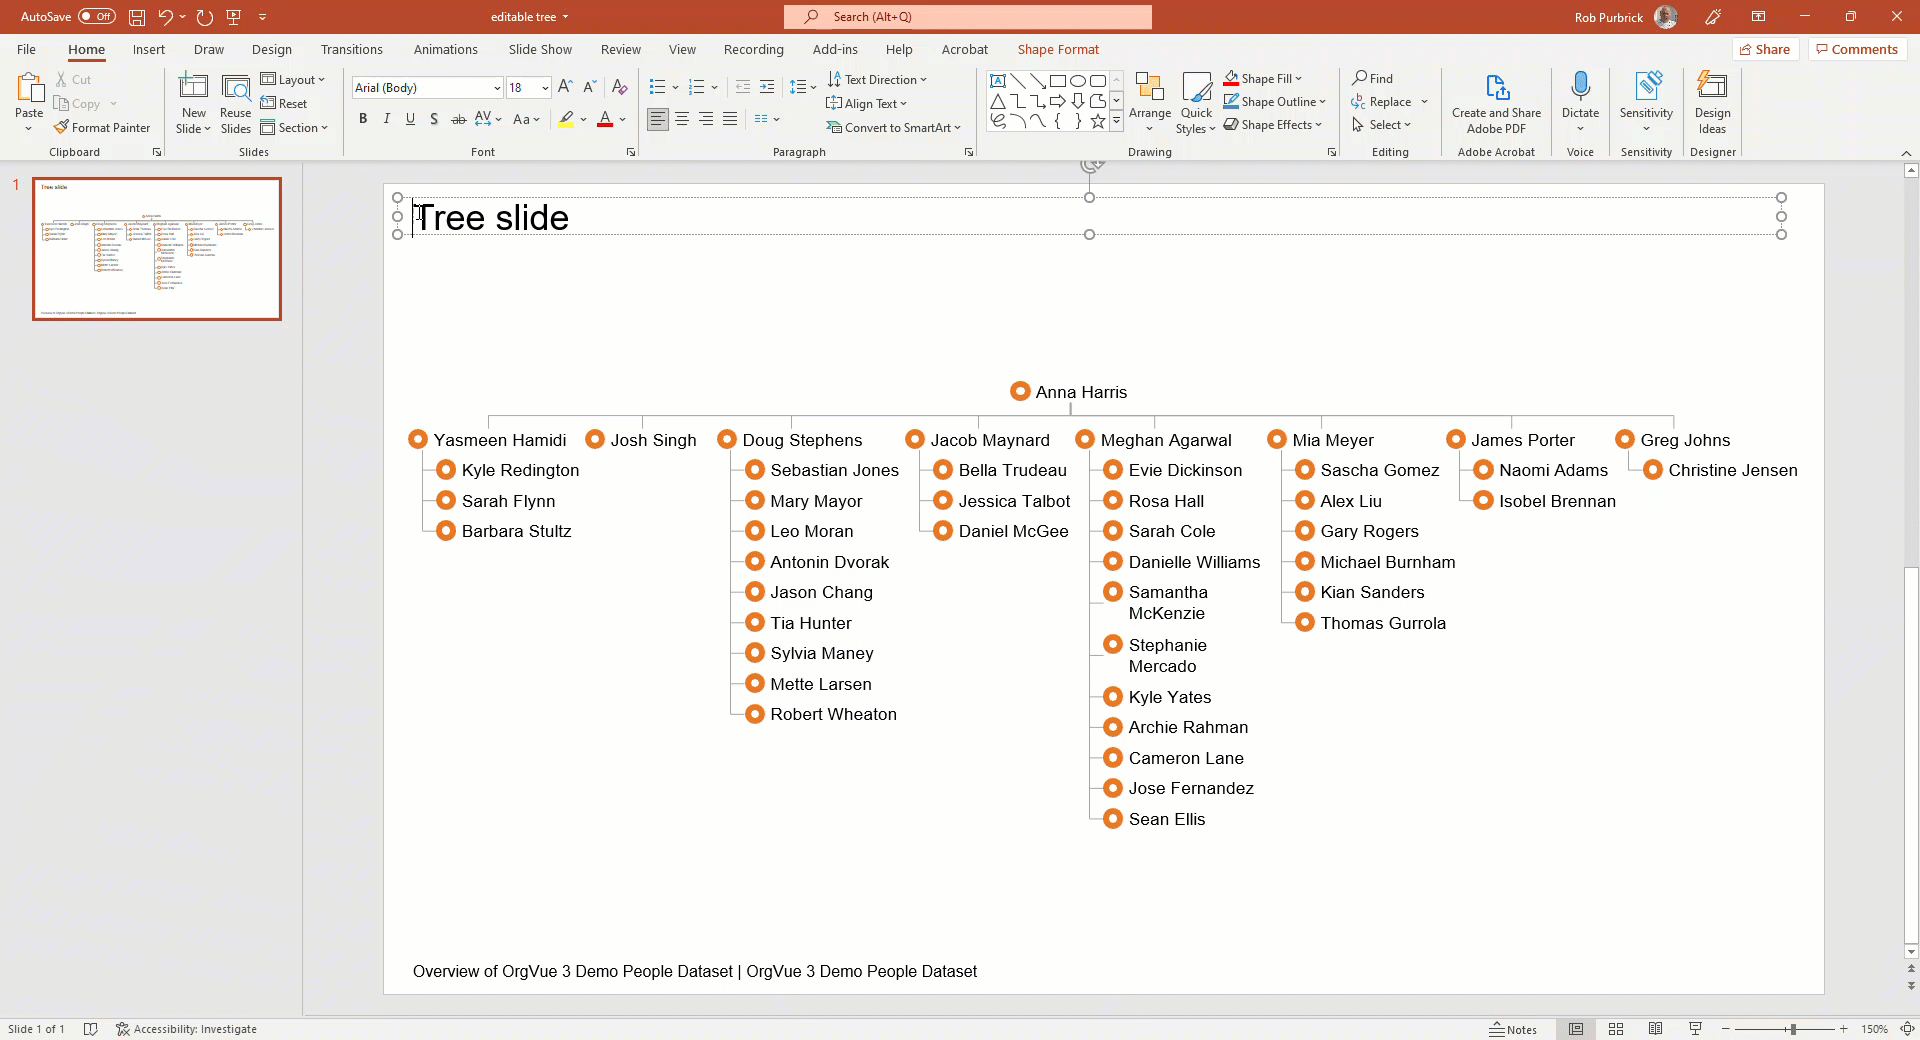Decrease list indent level

click(x=743, y=87)
